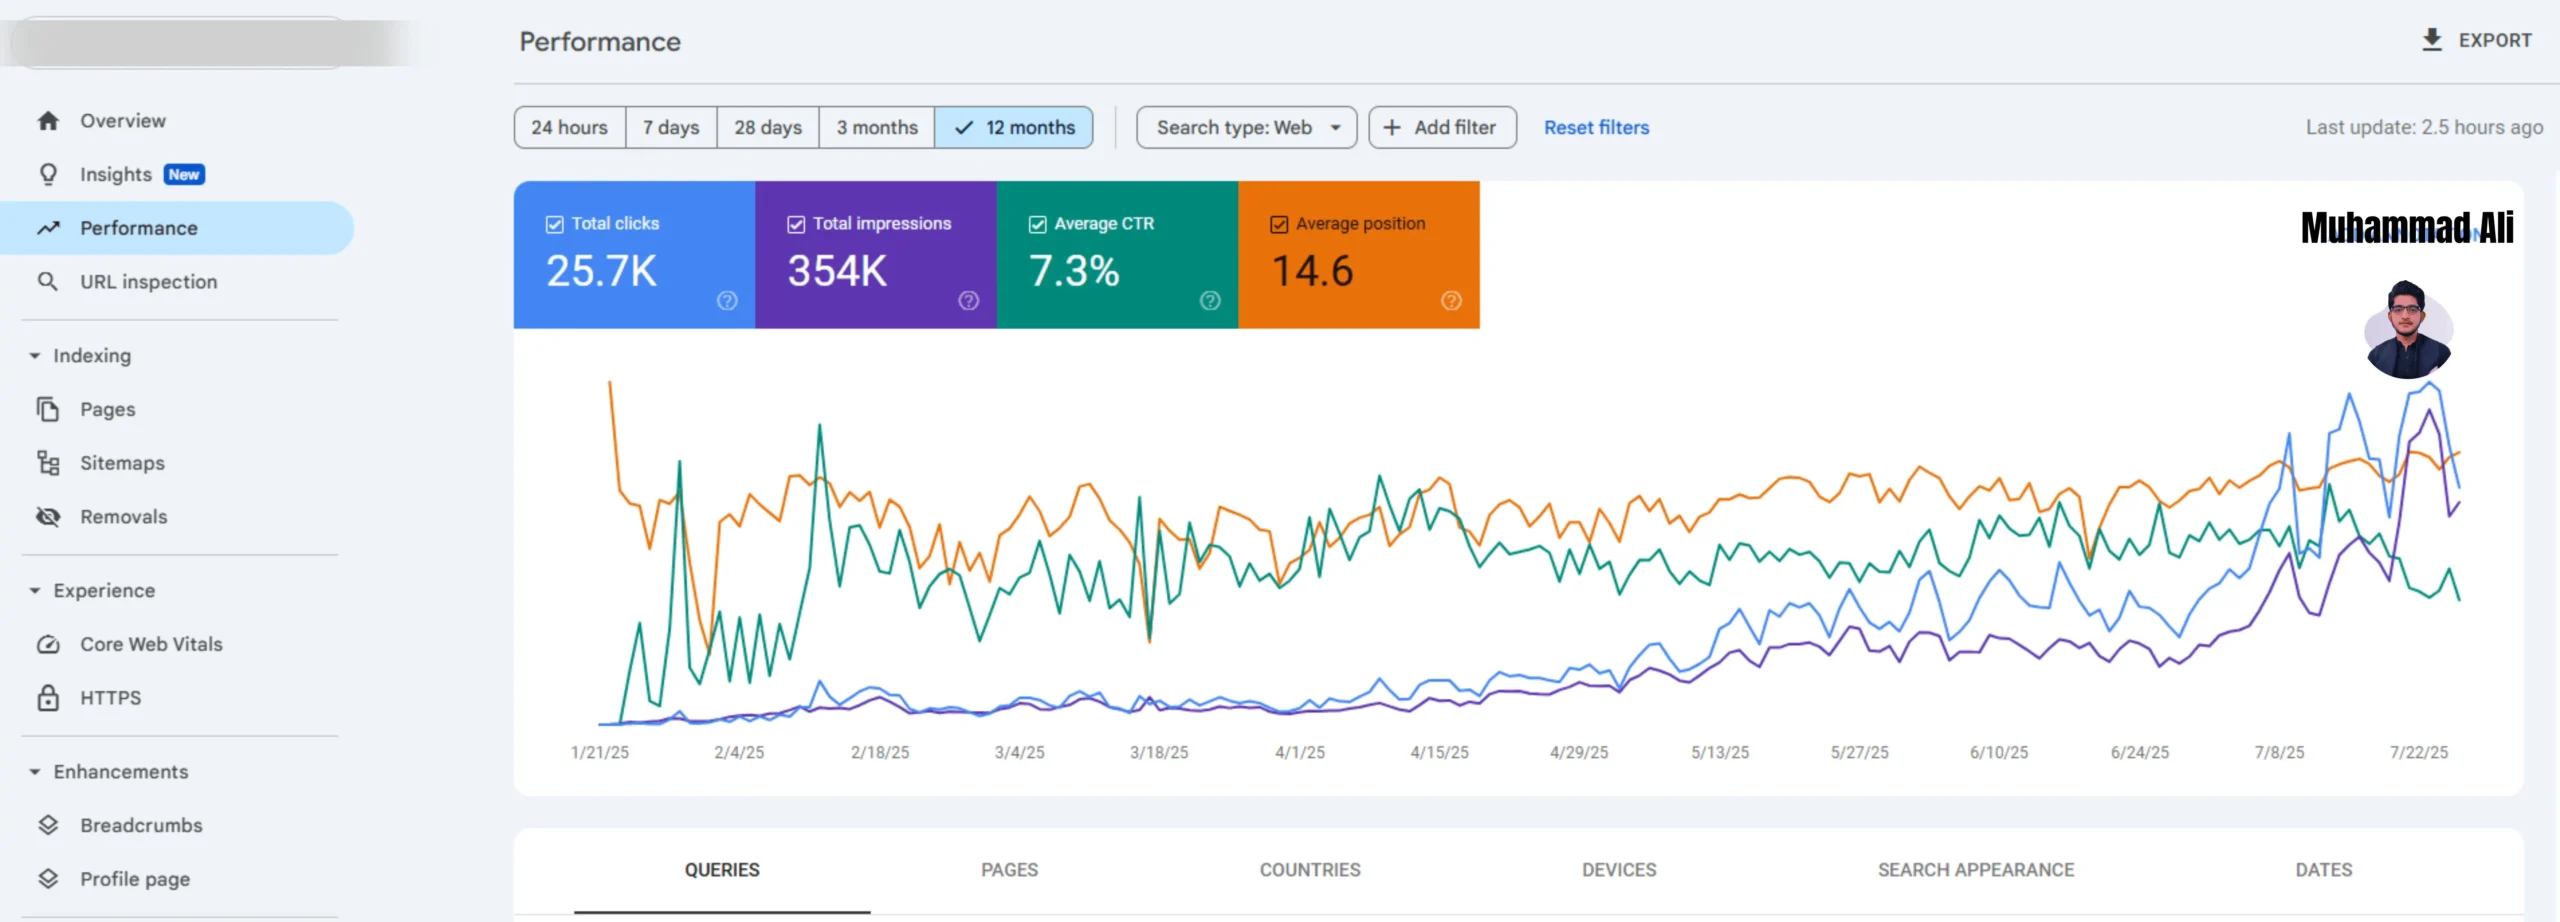Open Core Web Vitals gauge icon
Screen dimensions: 2560x922
48,645
